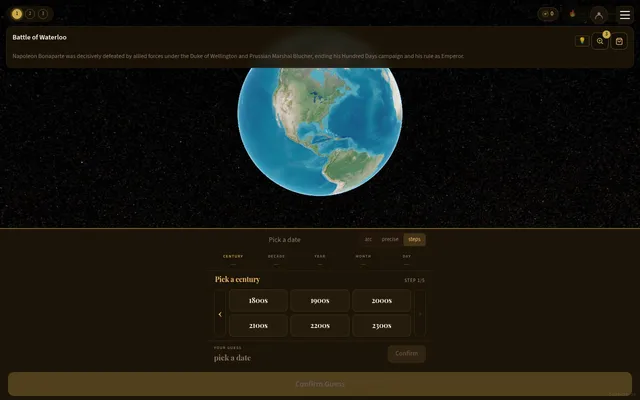Click the flame streak icon
640x400 pixels.
click(573, 14)
